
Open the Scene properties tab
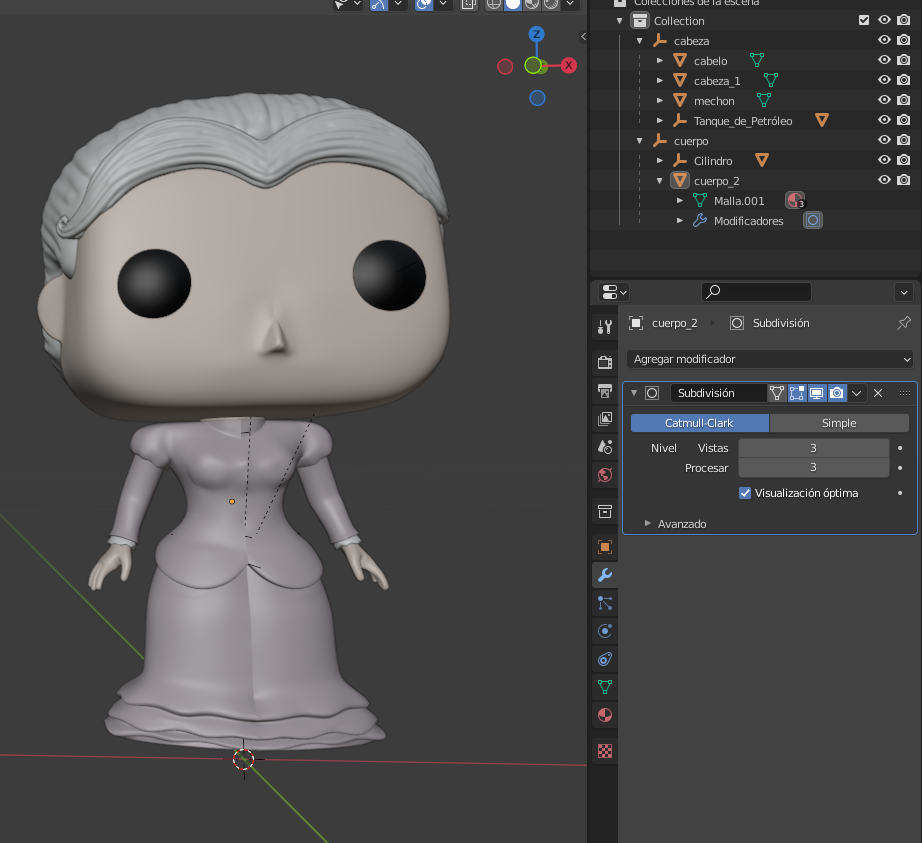604,447
